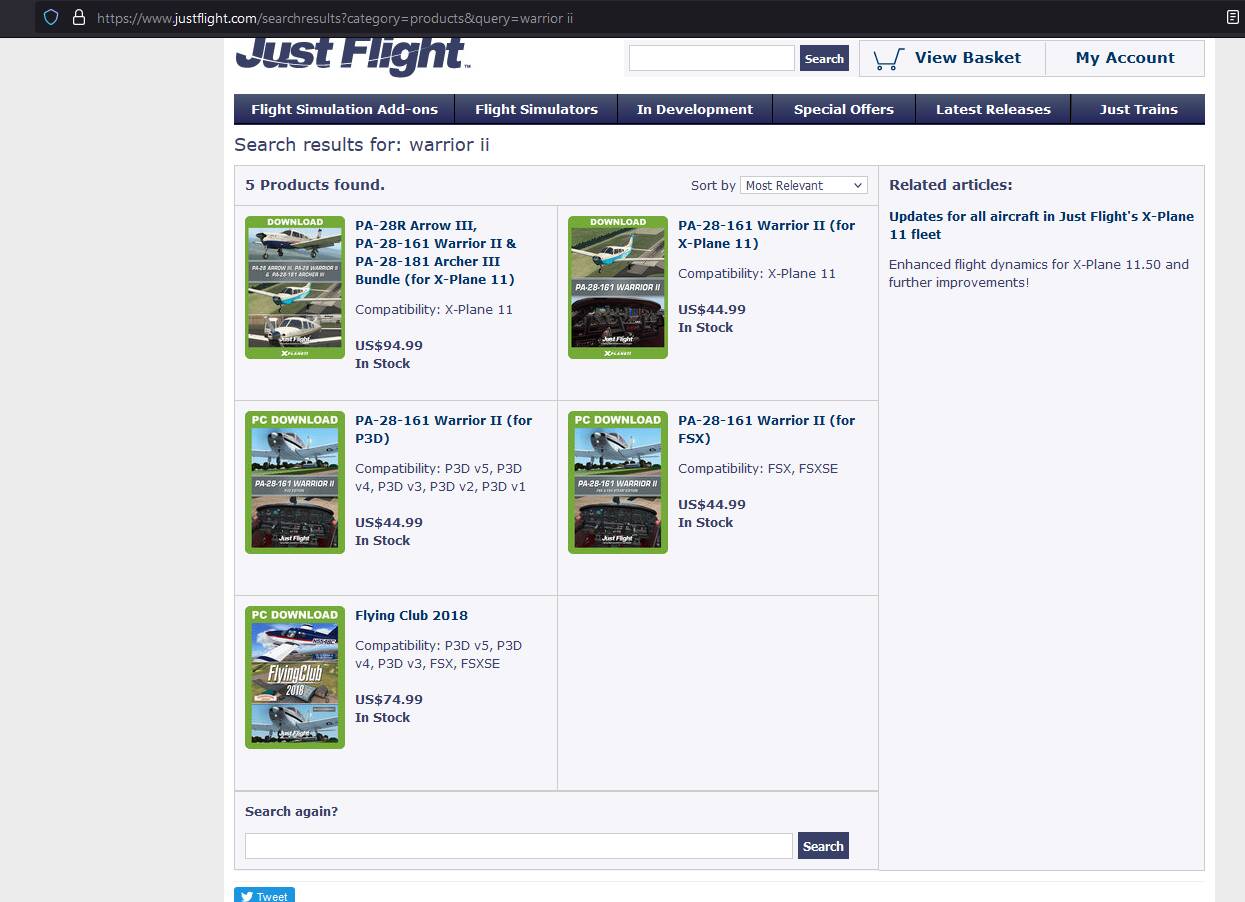Open the X-Plane 11 fleet updates article
This screenshot has height=902, width=1245.
tap(1041, 225)
